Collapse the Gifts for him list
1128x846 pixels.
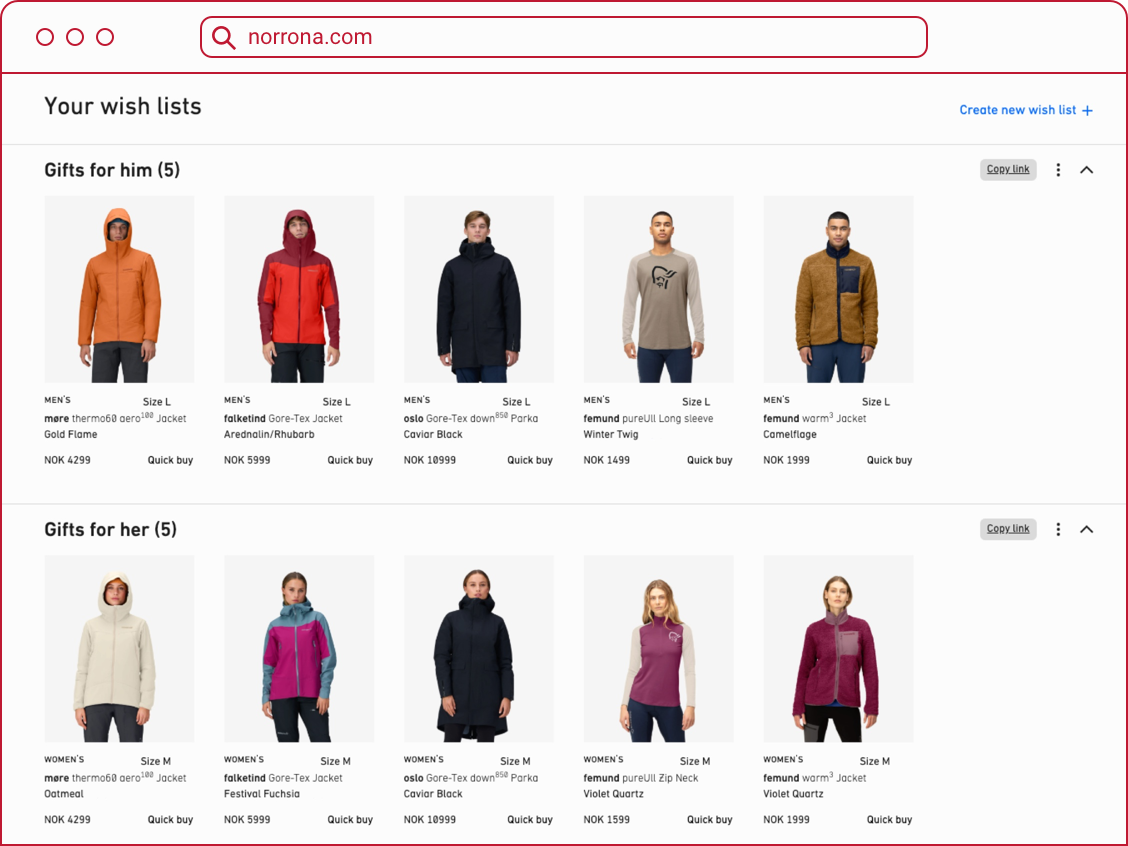click(1086, 170)
